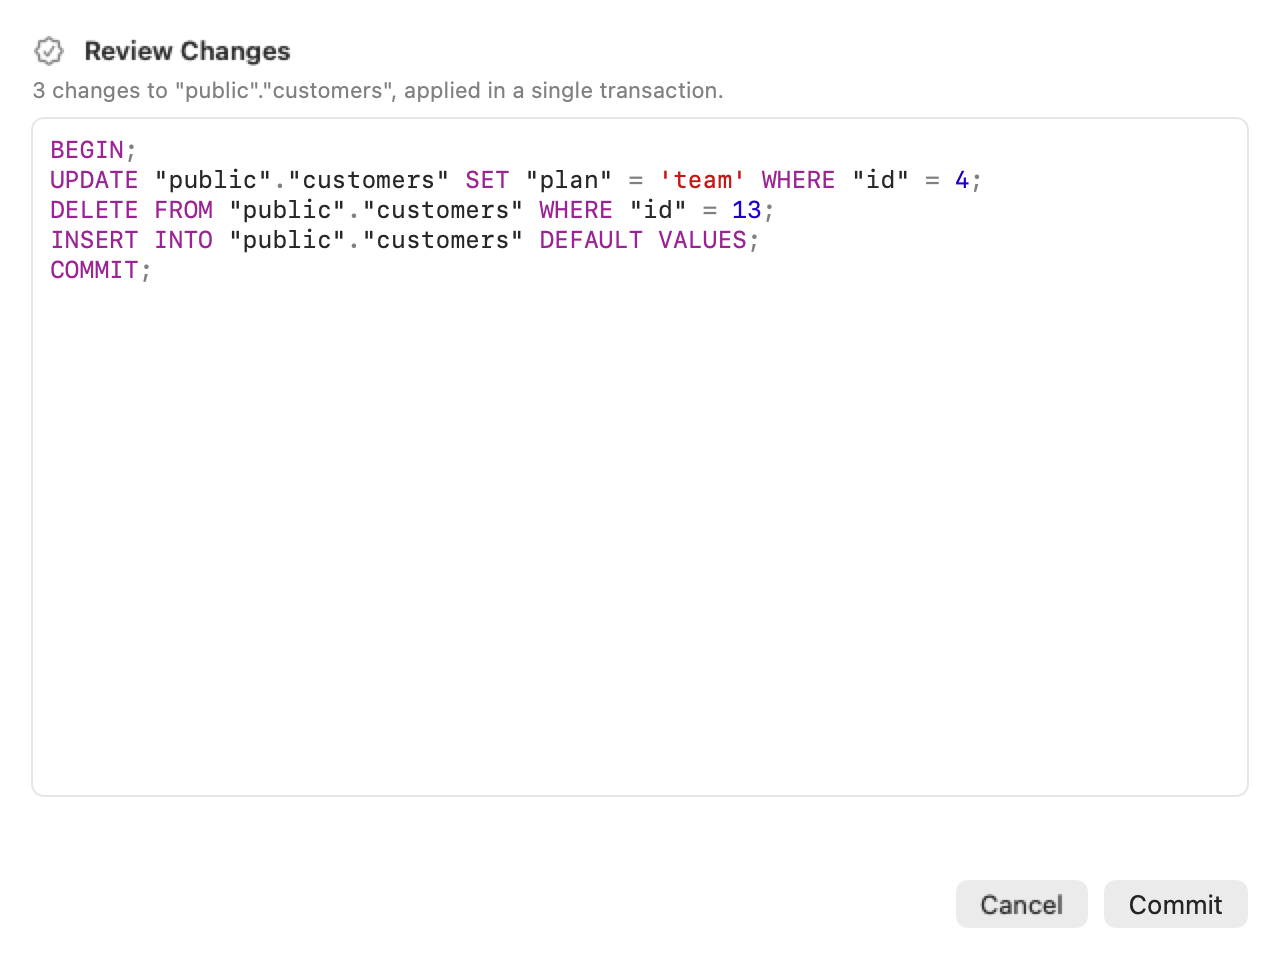Click the BEGIN keyword in the SQL
Image resolution: width=1280 pixels, height=960 pixels.
tap(87, 150)
